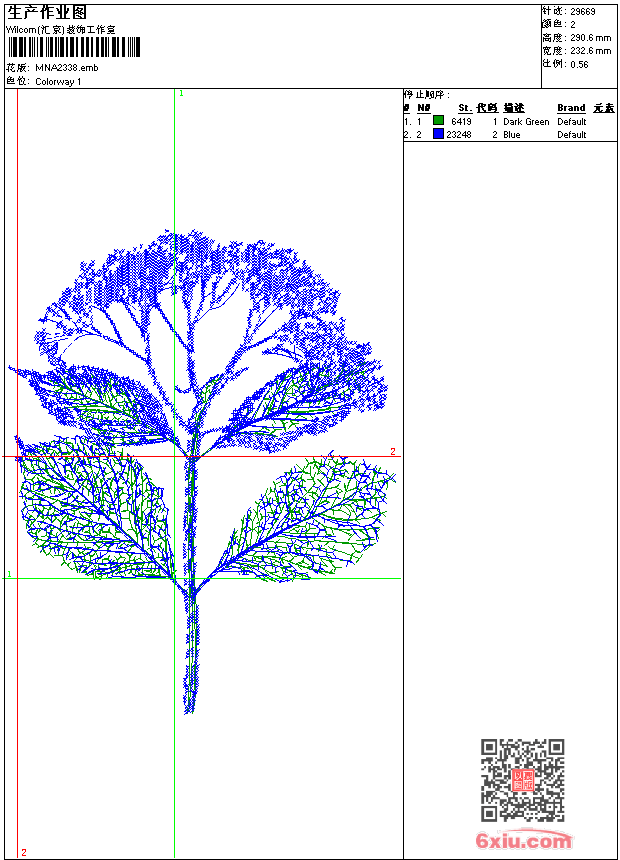Viewport: 620px width, 860px height.
Task: Select the MNA2338.emb file name
Action: coord(67,68)
